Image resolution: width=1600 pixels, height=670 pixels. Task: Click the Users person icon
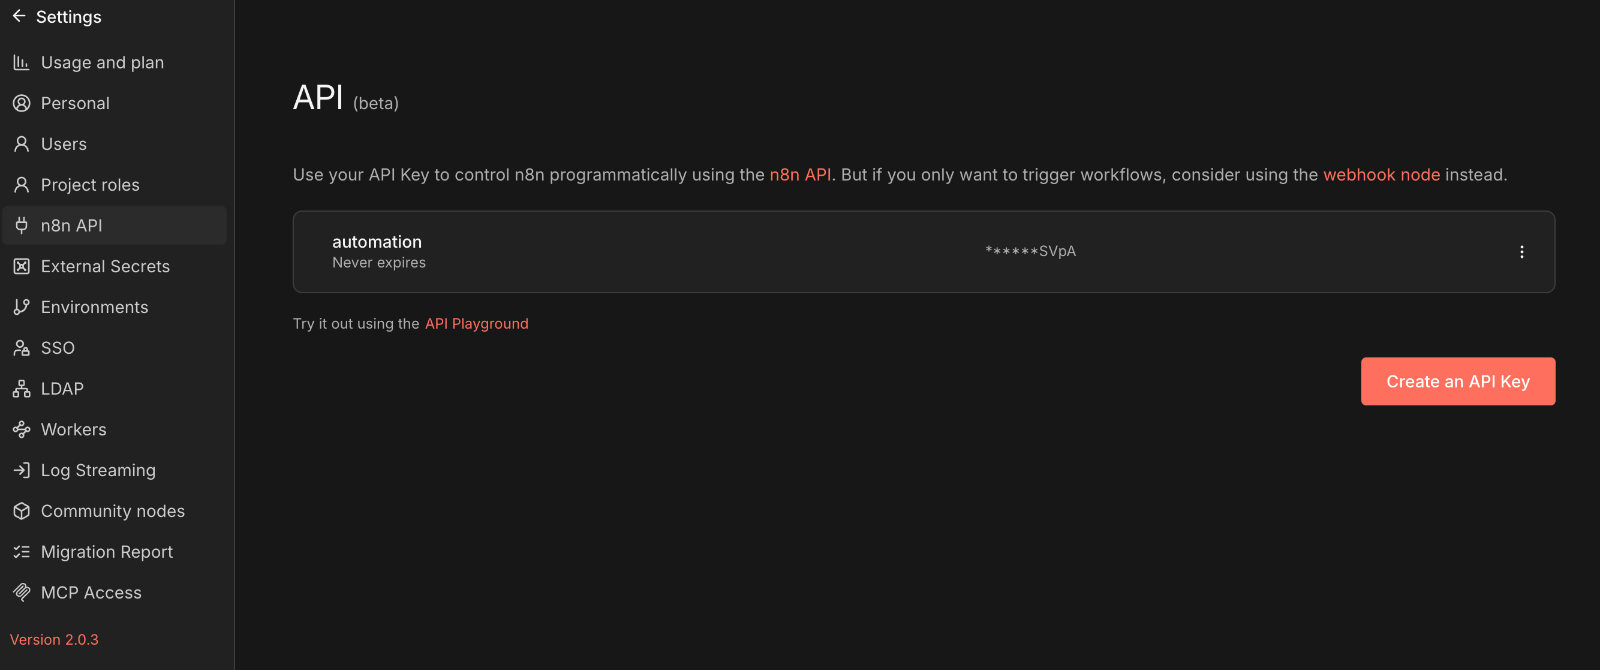pos(21,144)
